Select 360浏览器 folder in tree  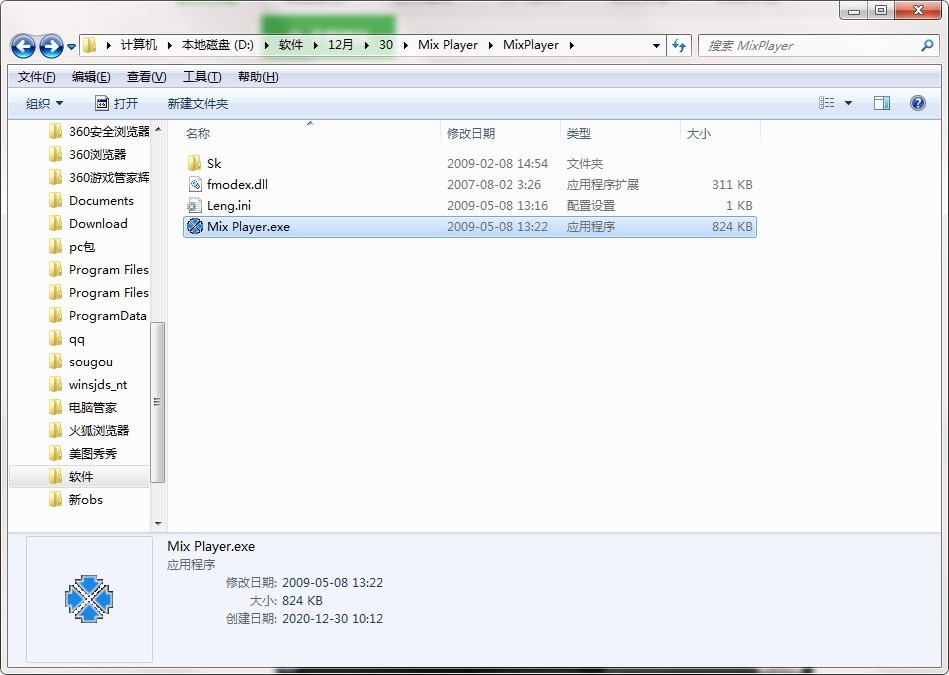(x=87, y=154)
